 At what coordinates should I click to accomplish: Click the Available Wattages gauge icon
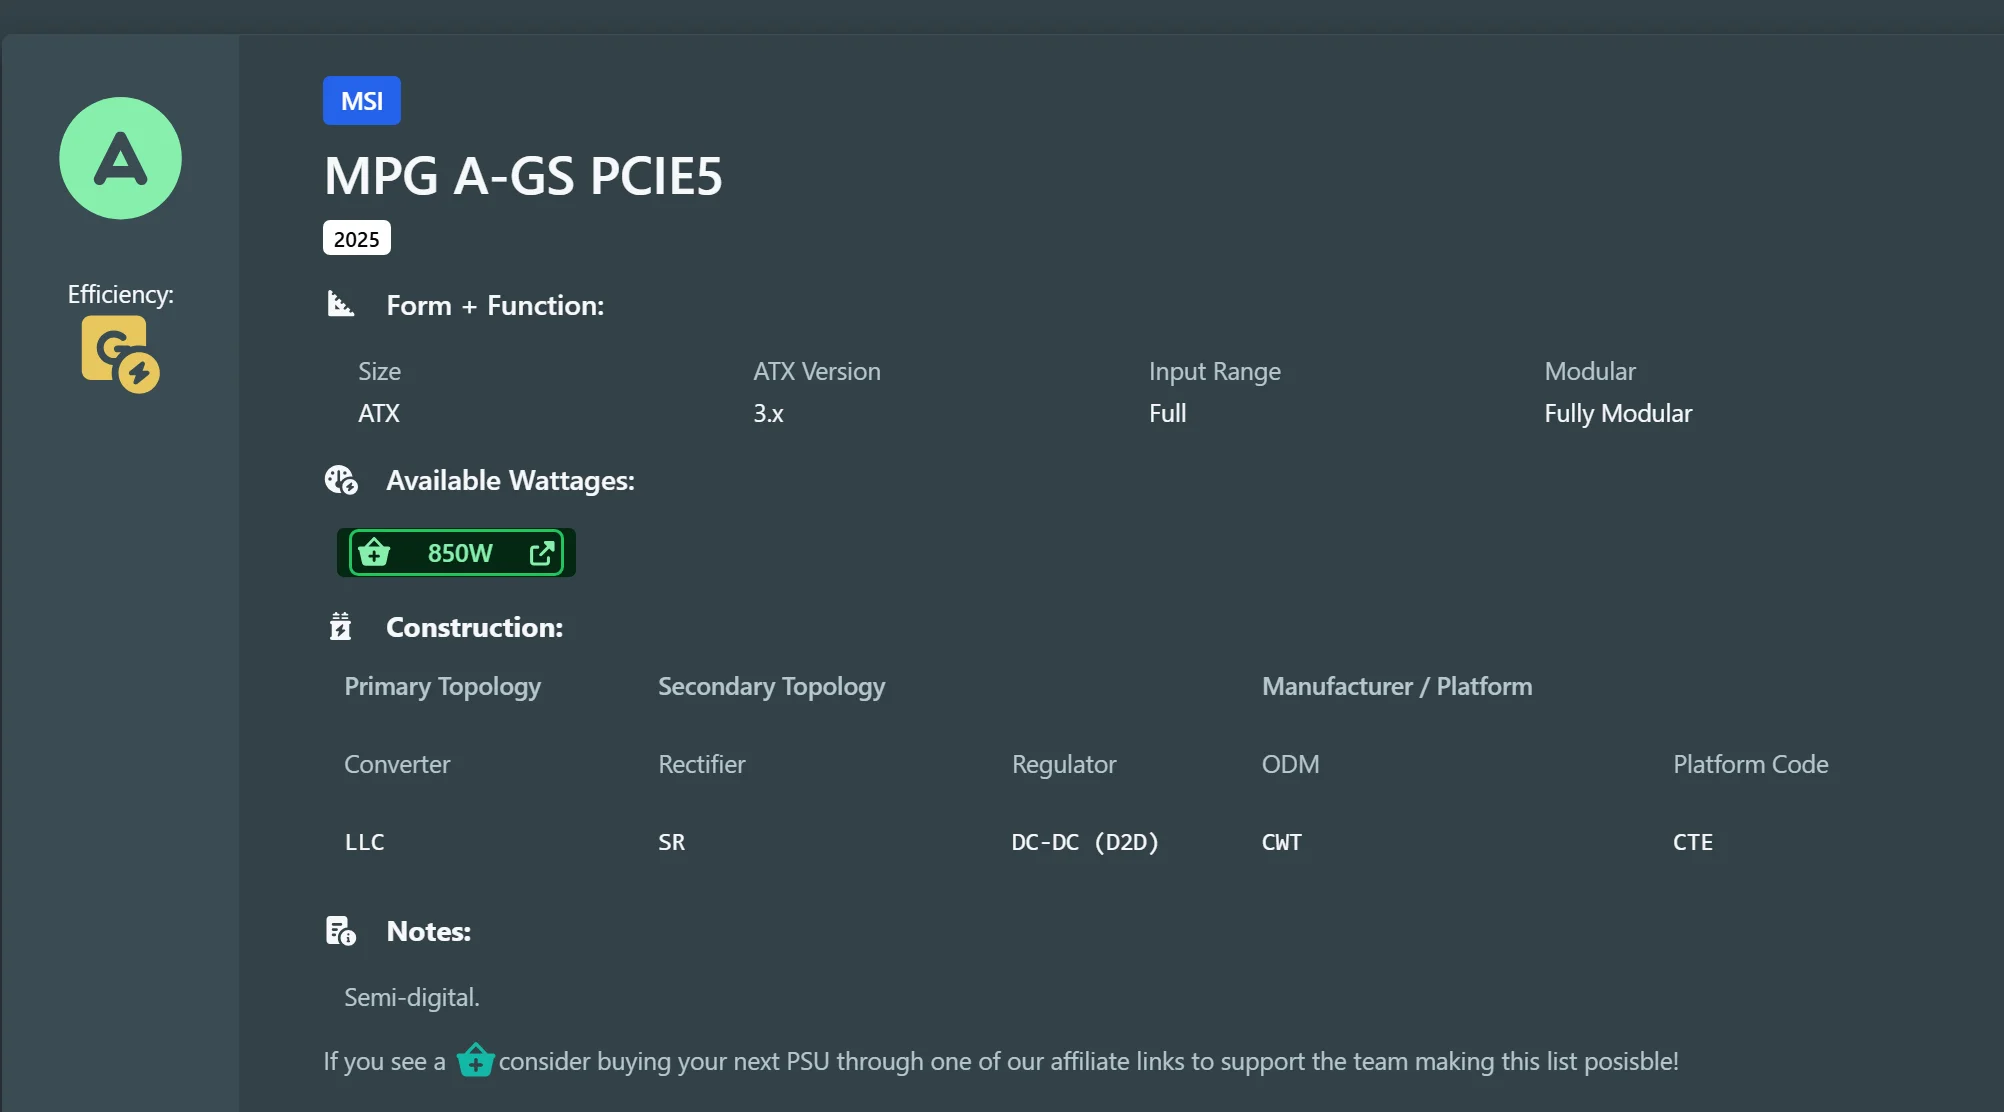click(x=341, y=480)
